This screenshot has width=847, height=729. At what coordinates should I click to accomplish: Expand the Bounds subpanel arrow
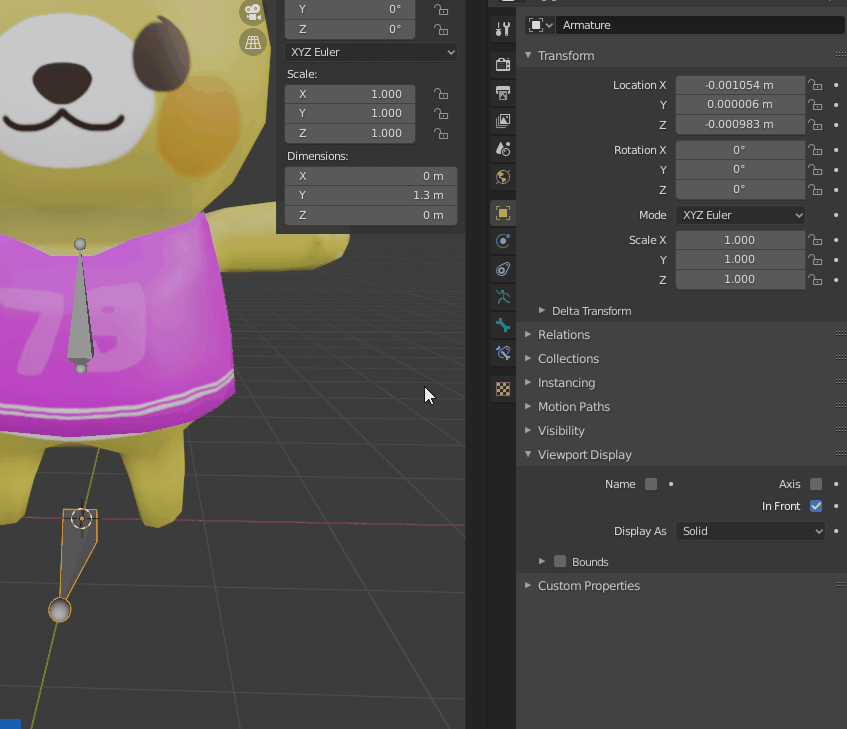pyautogui.click(x=542, y=562)
